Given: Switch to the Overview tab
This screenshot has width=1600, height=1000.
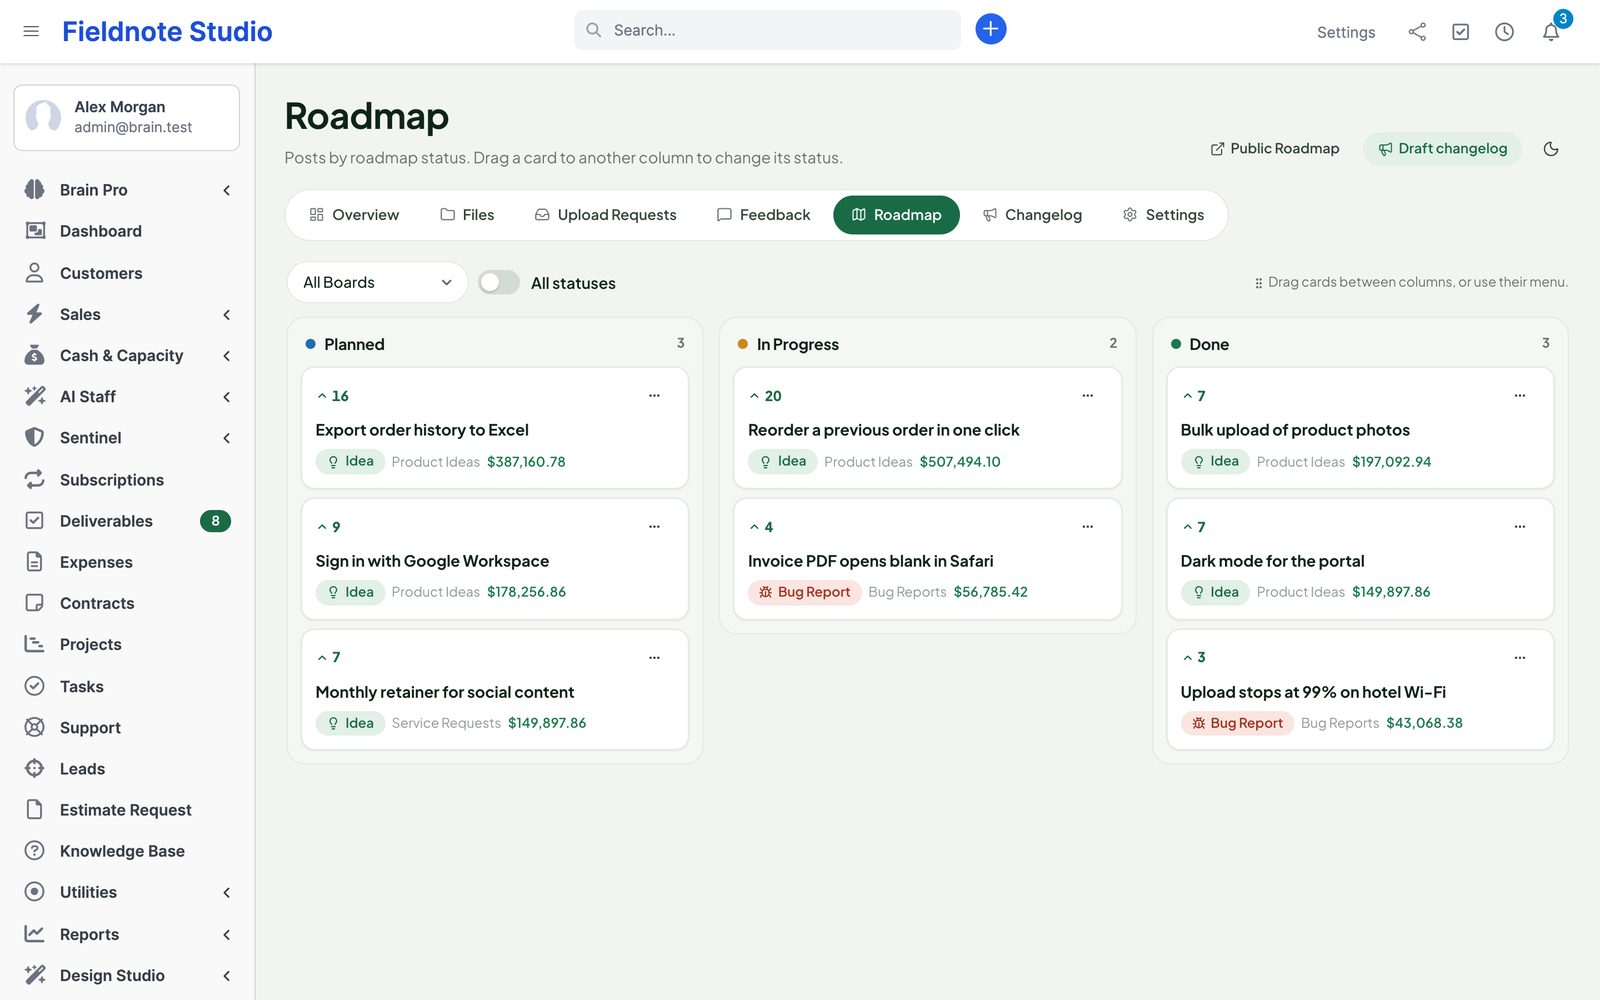Looking at the screenshot, I should tap(354, 215).
